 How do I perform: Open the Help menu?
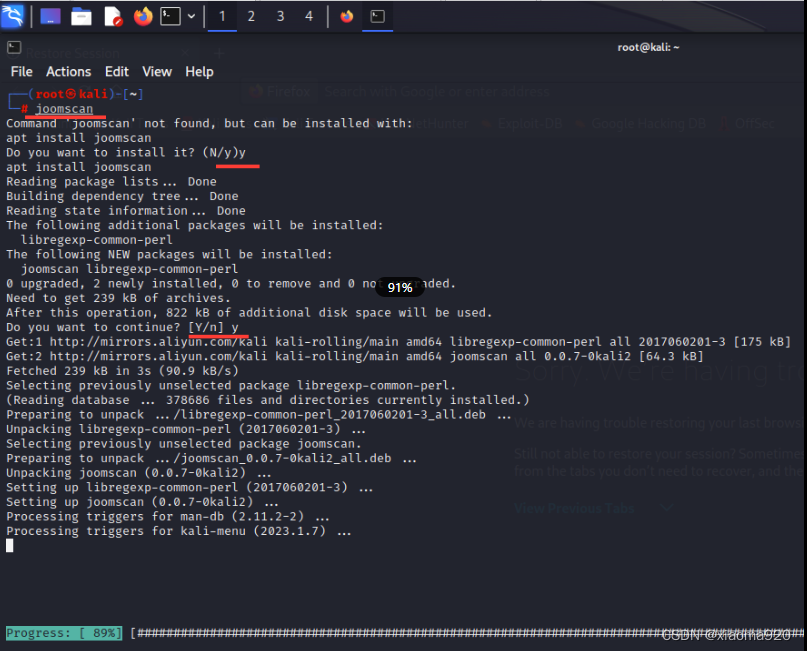(199, 72)
